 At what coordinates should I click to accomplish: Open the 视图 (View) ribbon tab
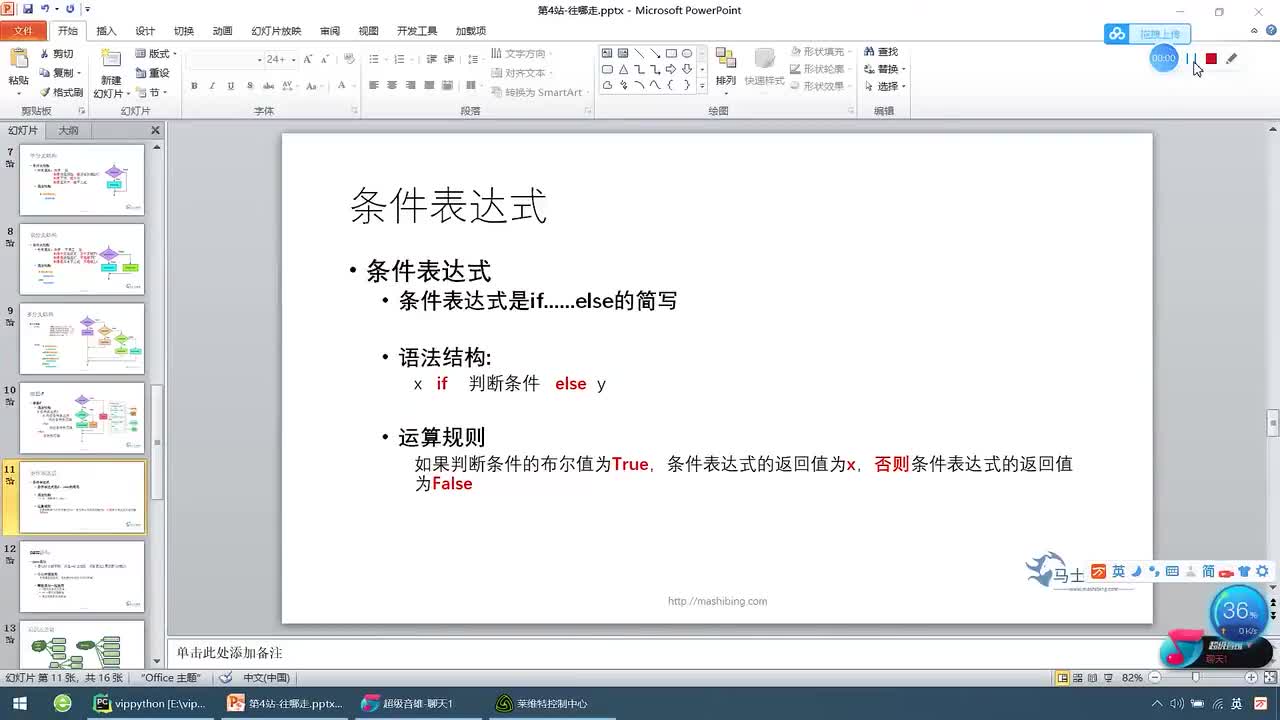pos(369,31)
